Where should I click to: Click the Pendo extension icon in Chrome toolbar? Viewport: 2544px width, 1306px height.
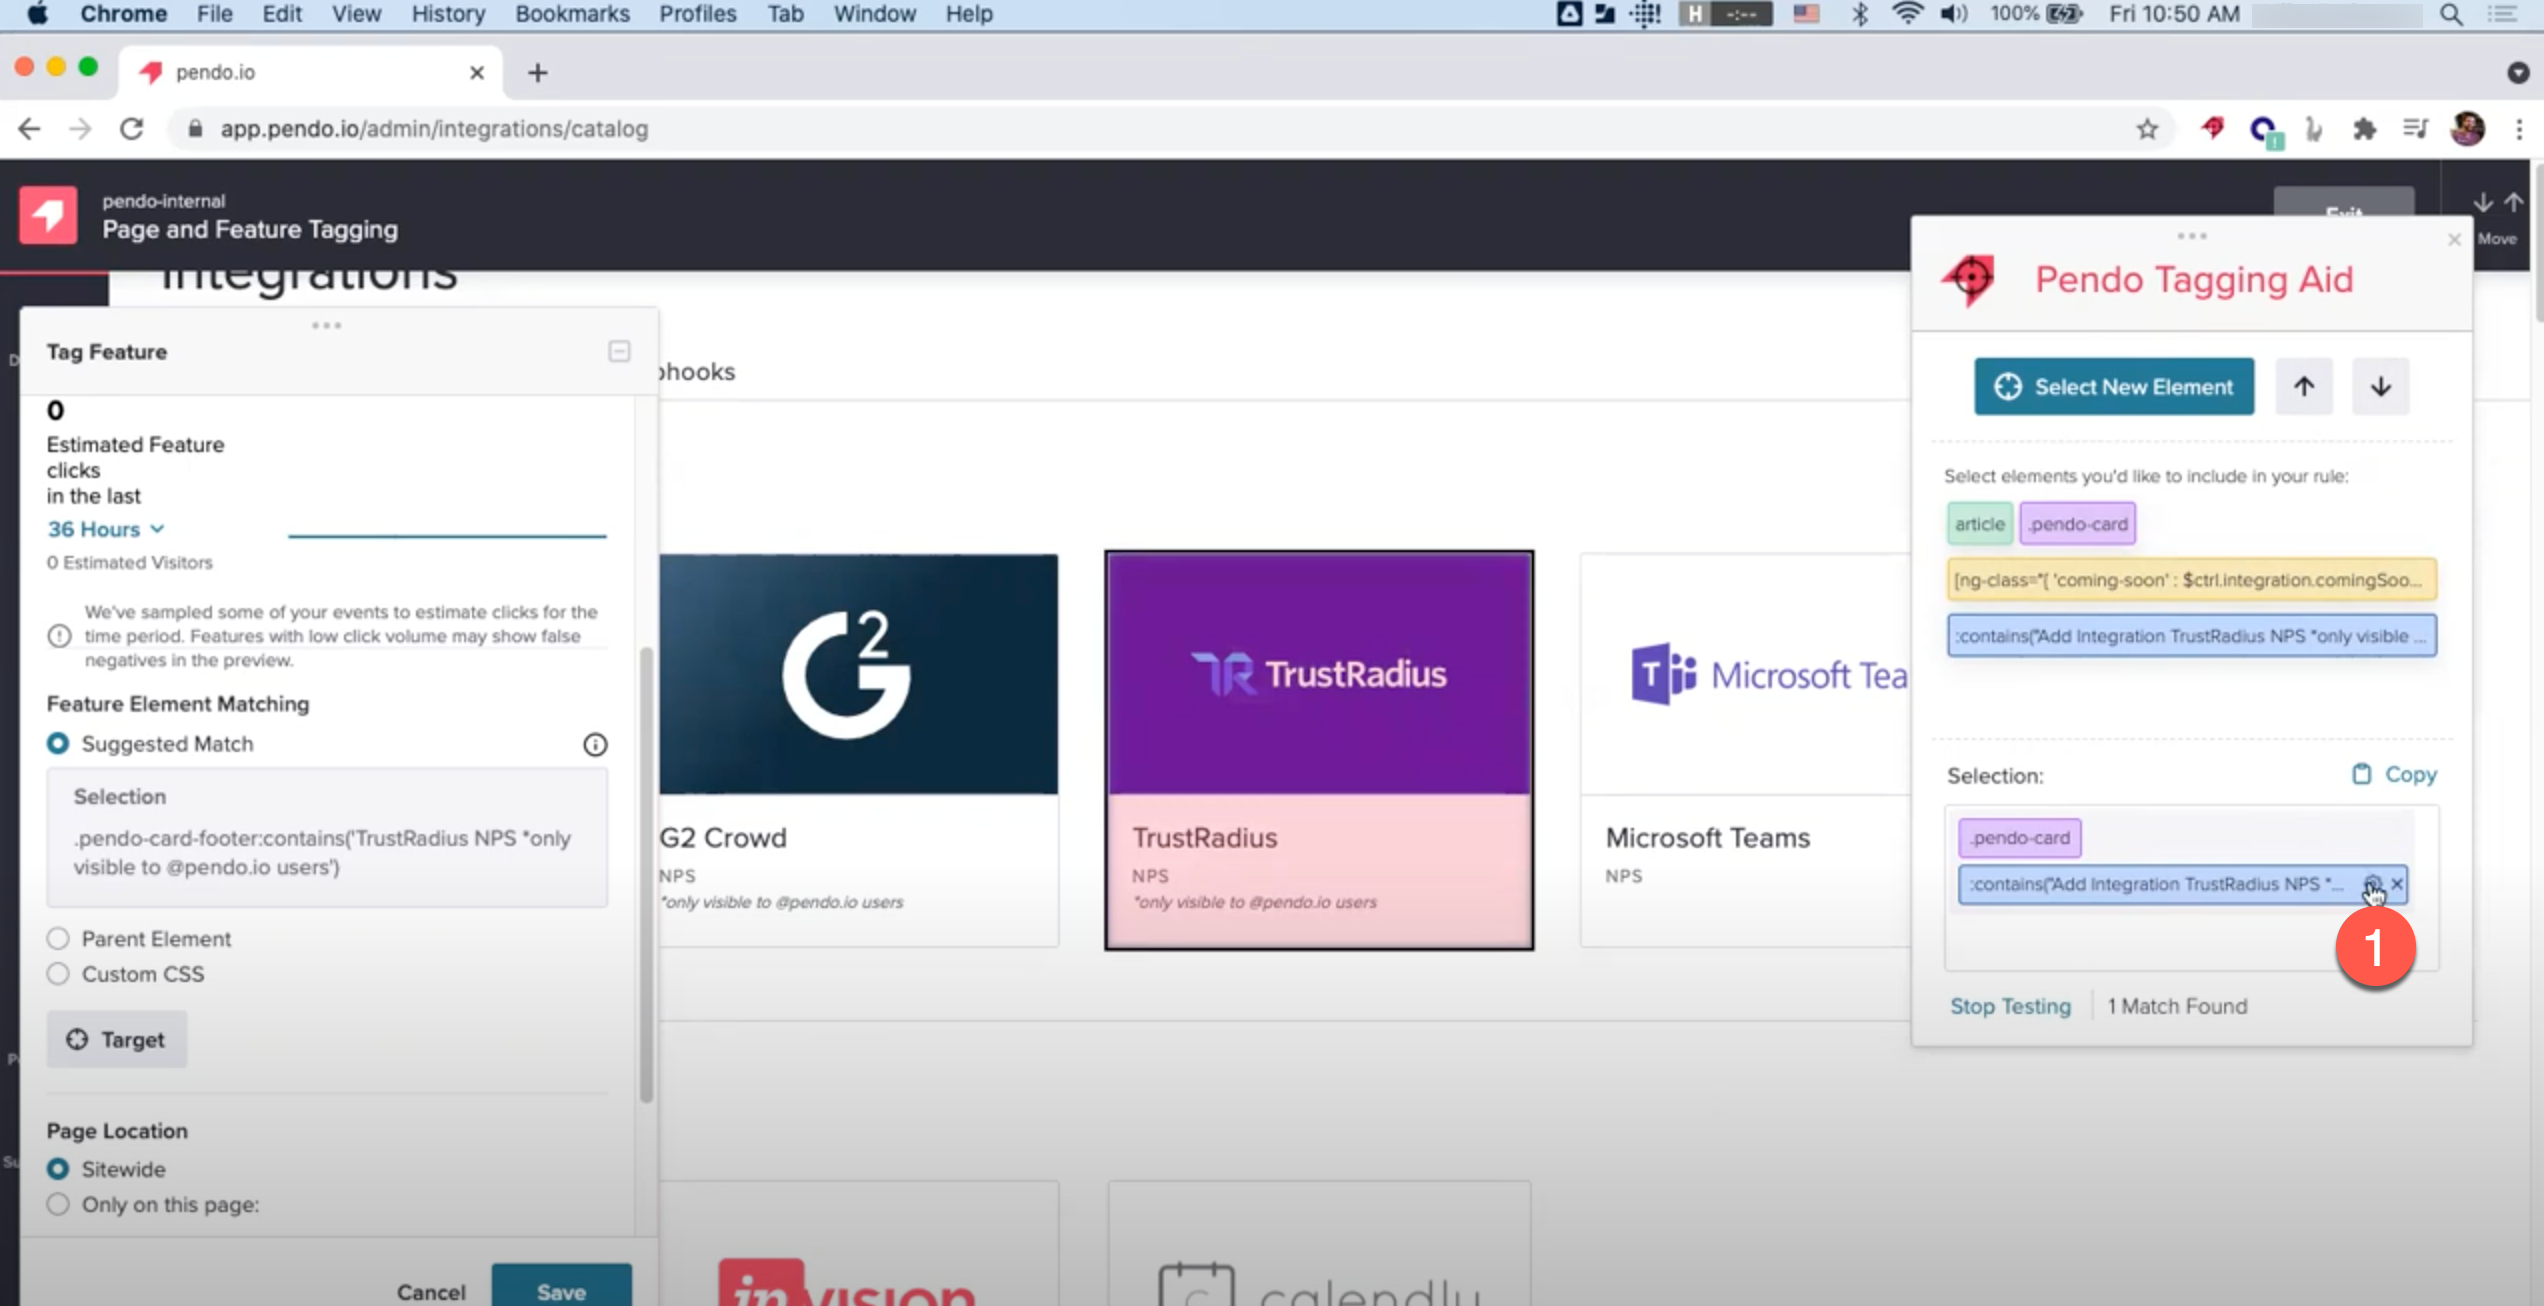point(2212,129)
